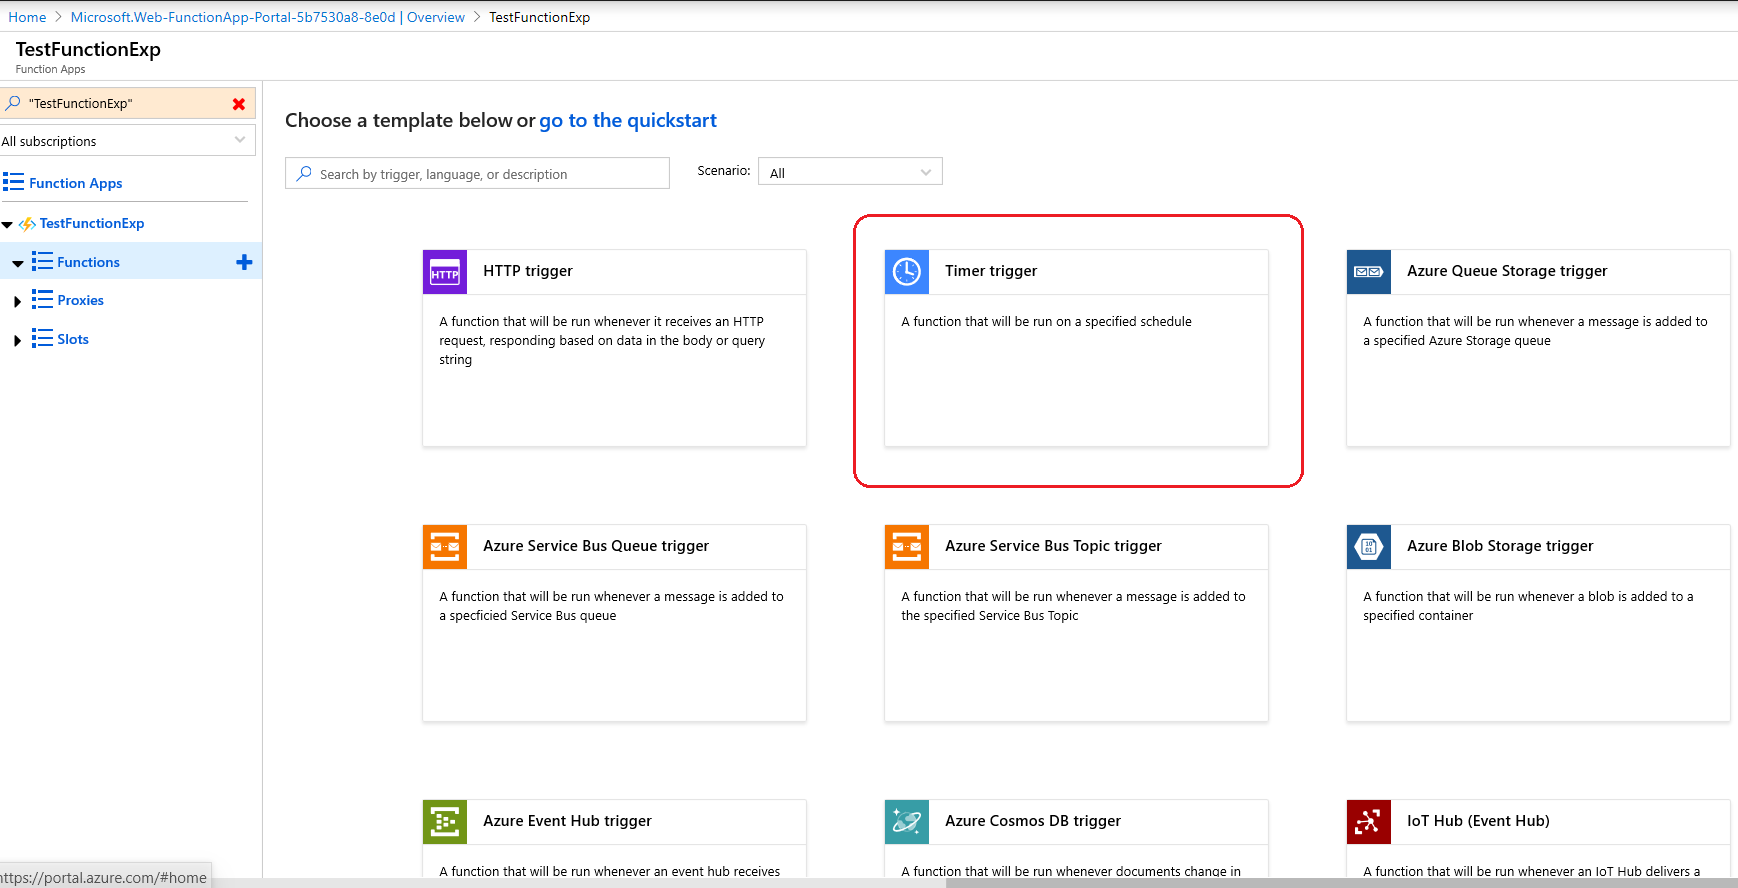The width and height of the screenshot is (1738, 888).
Task: Click the Azure Cosmos DB trigger icon
Action: point(907,822)
